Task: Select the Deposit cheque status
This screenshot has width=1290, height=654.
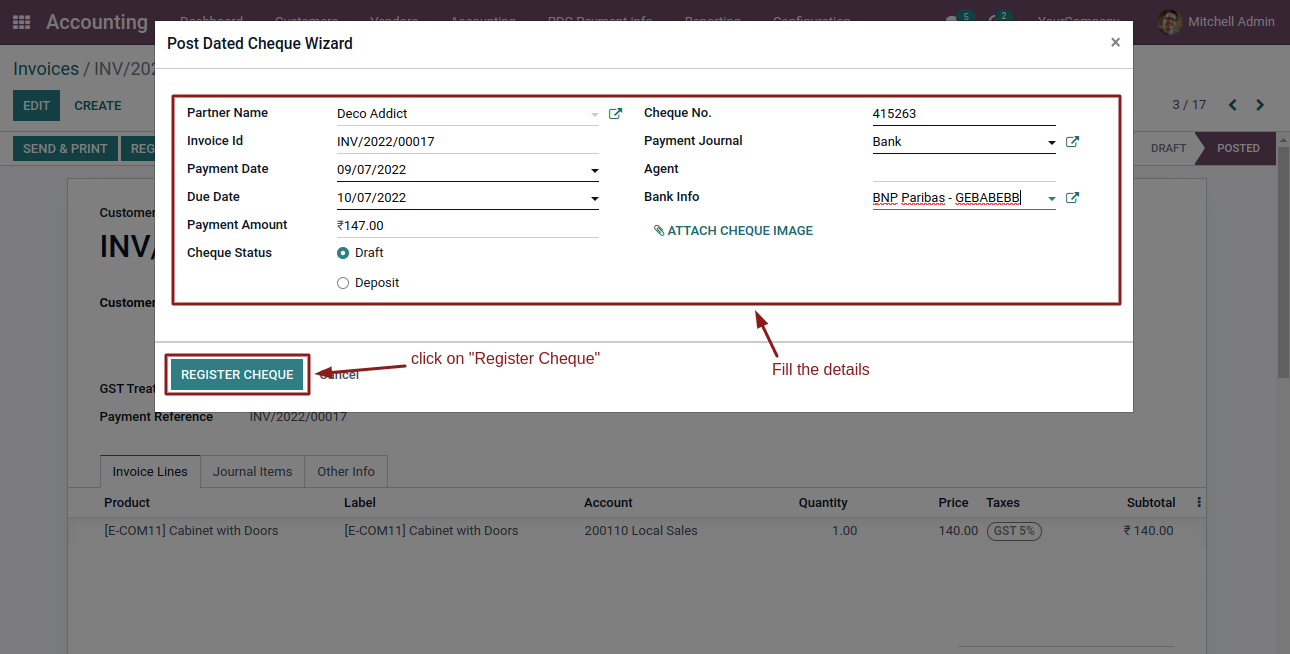Action: click(343, 283)
